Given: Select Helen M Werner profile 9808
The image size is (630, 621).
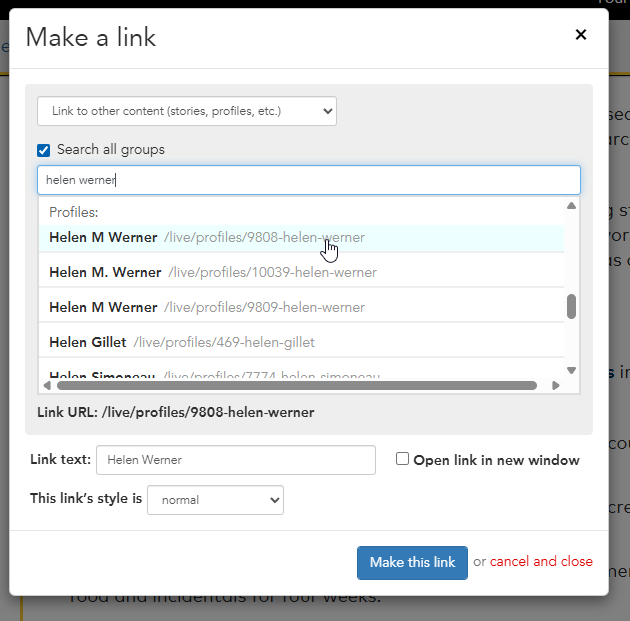Looking at the screenshot, I should (x=206, y=238).
